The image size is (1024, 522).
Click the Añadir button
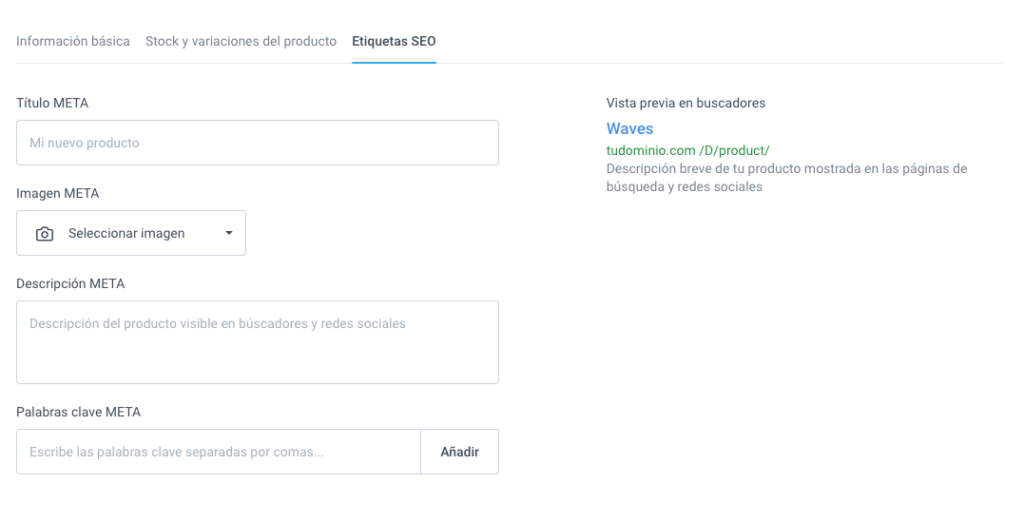tap(460, 451)
